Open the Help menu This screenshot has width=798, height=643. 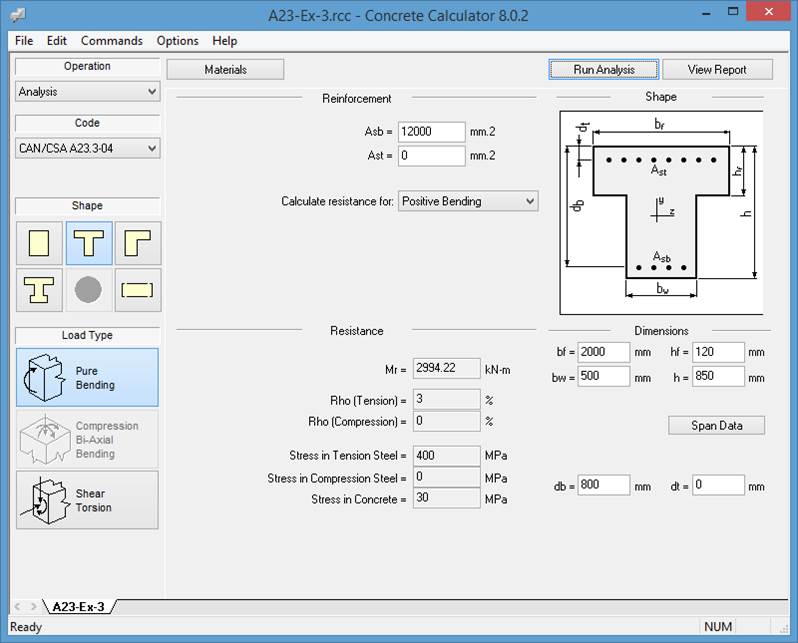[x=224, y=41]
